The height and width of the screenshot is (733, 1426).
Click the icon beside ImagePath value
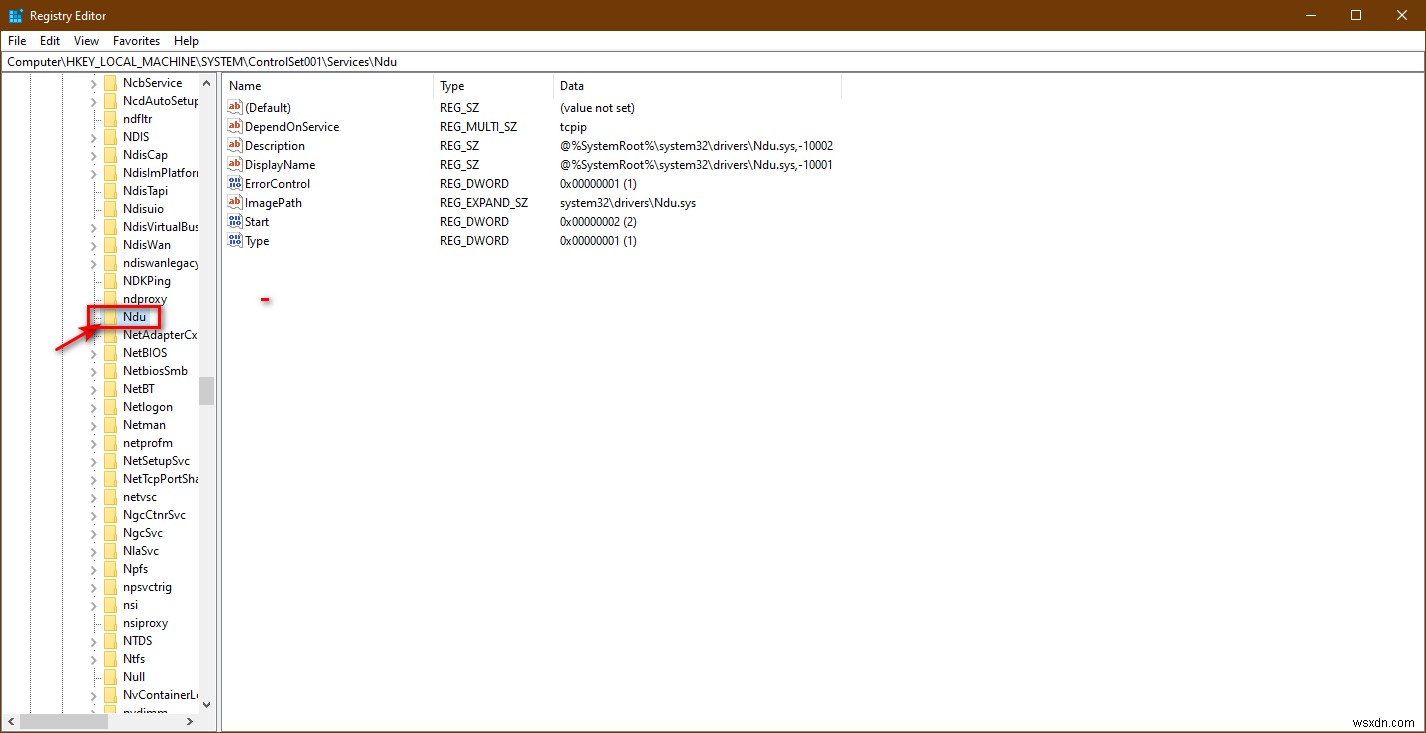(x=234, y=202)
